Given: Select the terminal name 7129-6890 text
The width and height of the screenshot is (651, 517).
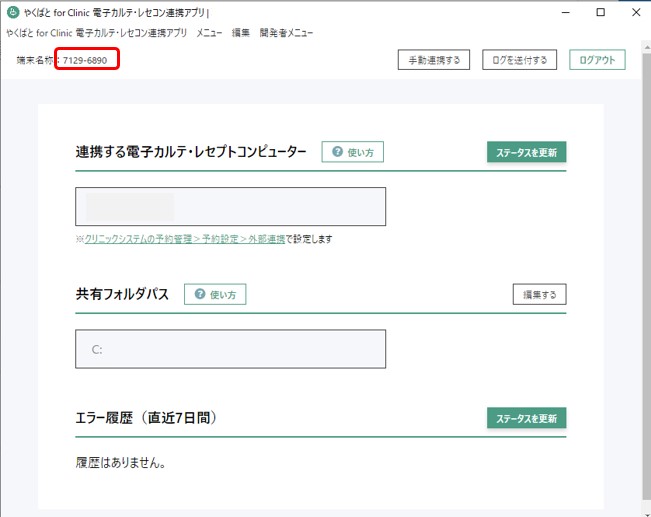Looking at the screenshot, I should pos(85,61).
